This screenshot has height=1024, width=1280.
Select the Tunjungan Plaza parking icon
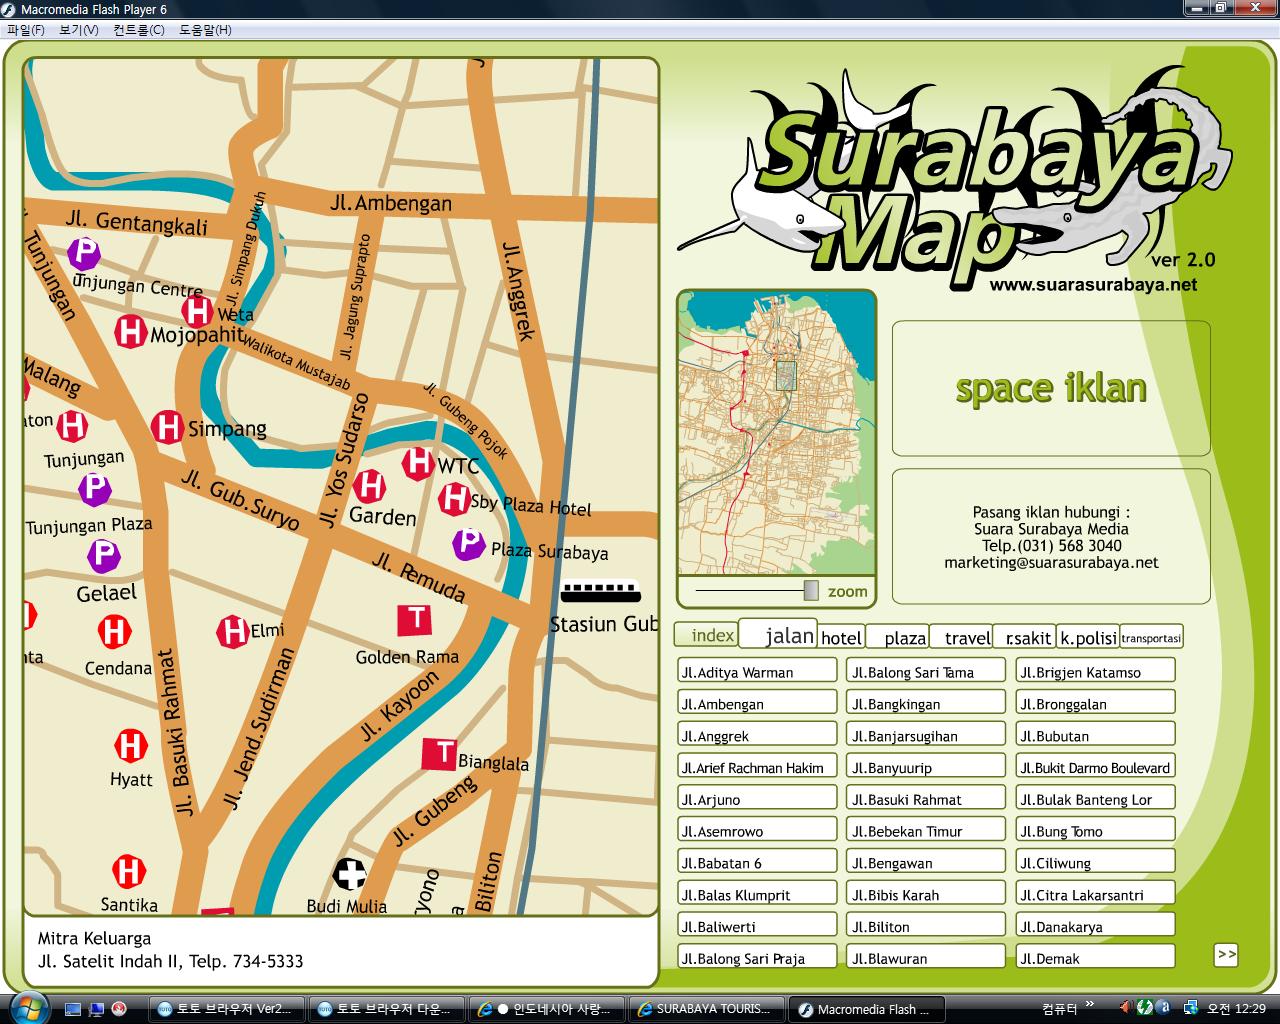(95, 489)
